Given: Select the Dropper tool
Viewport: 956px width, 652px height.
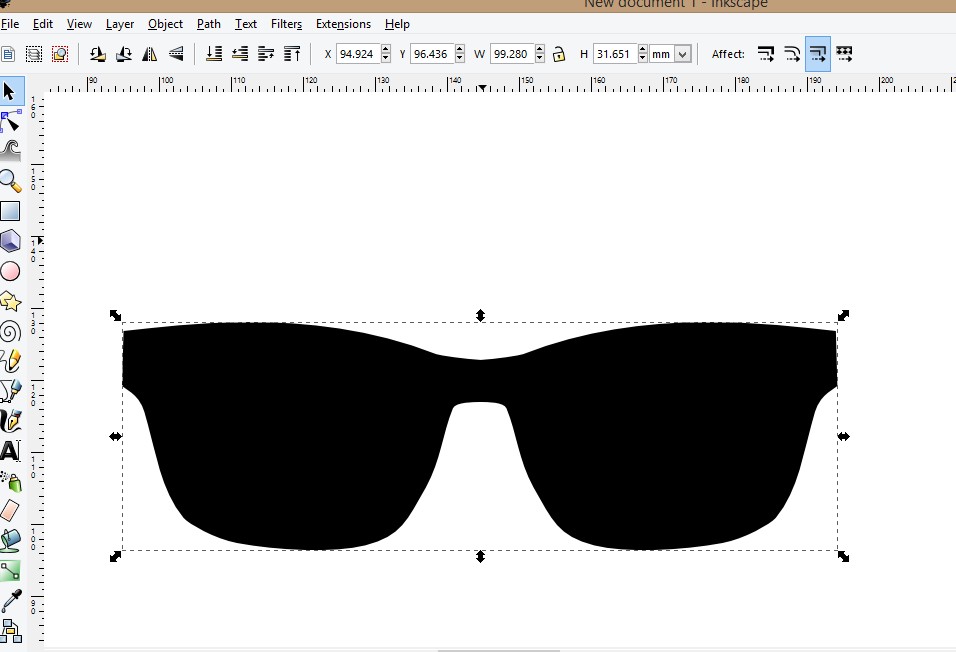Looking at the screenshot, I should coord(13,601).
